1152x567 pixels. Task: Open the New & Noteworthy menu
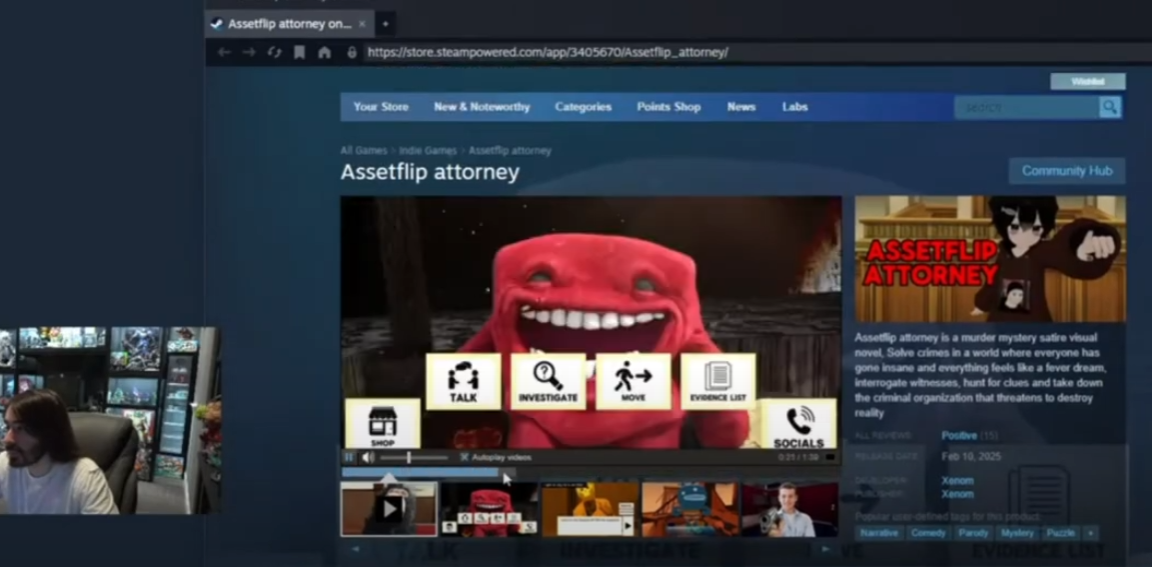[x=482, y=106]
